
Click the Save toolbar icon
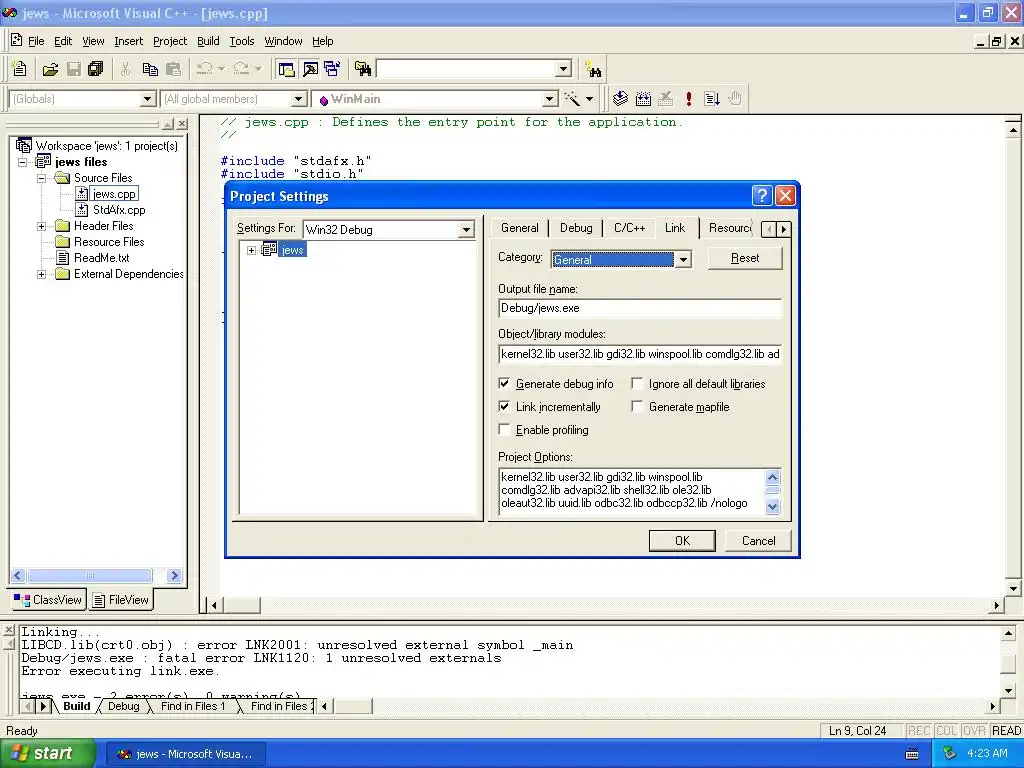coord(74,69)
